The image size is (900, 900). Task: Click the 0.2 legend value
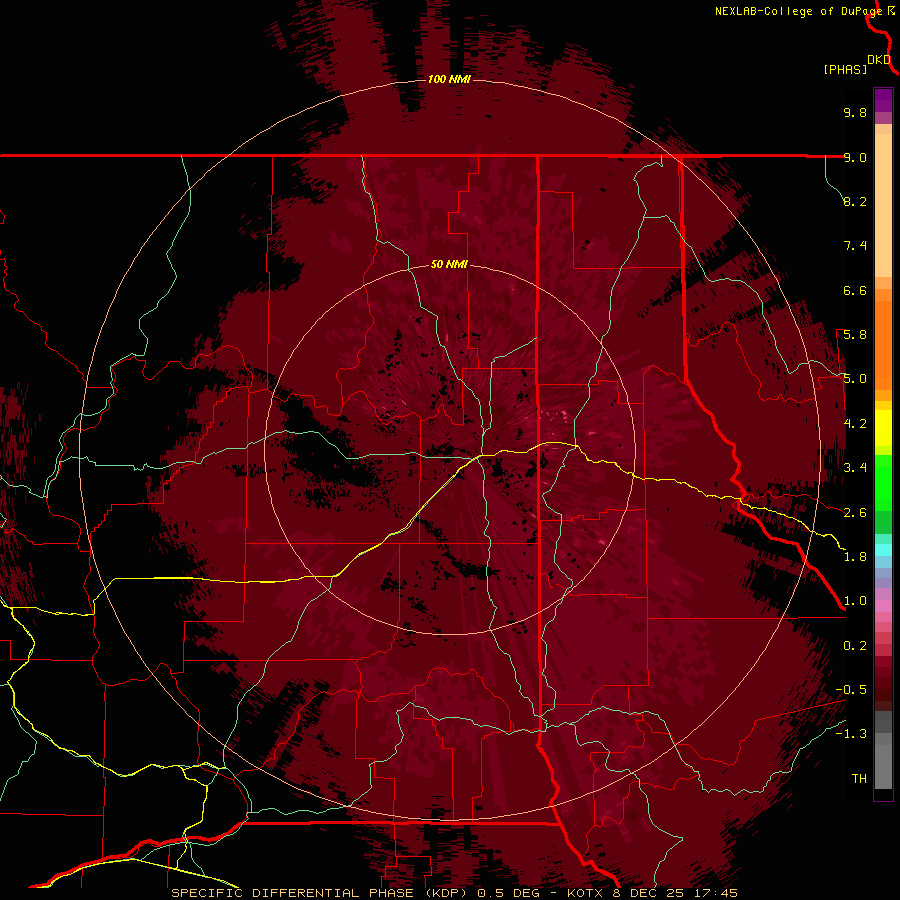(855, 646)
